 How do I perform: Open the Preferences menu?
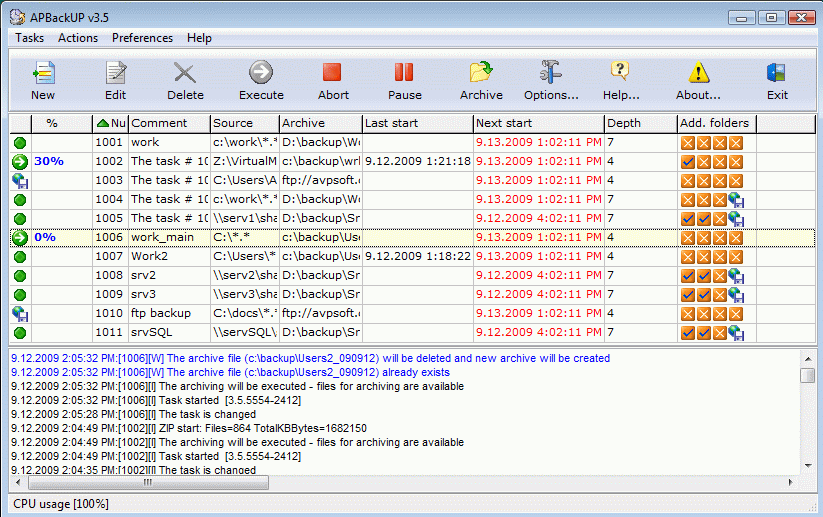coord(142,38)
